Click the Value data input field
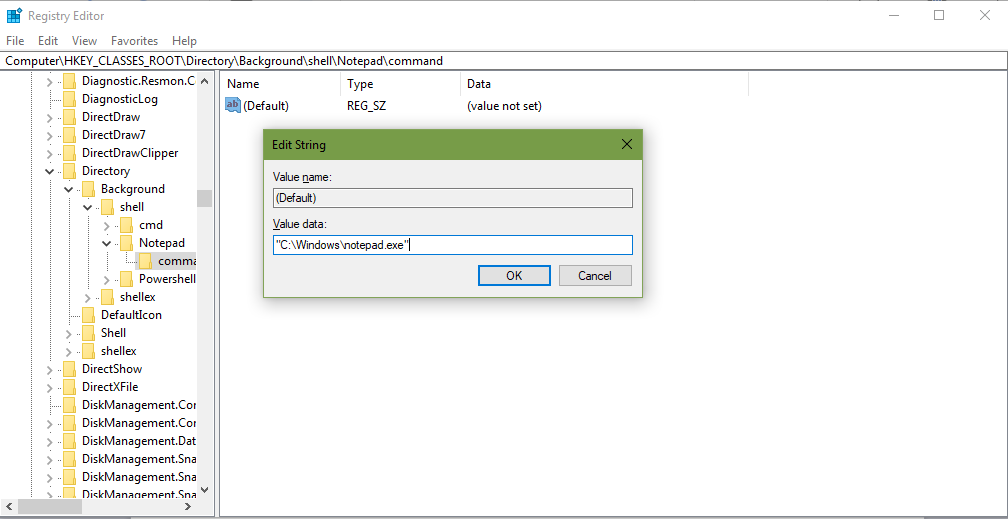The height and width of the screenshot is (519, 1008). tap(453, 245)
